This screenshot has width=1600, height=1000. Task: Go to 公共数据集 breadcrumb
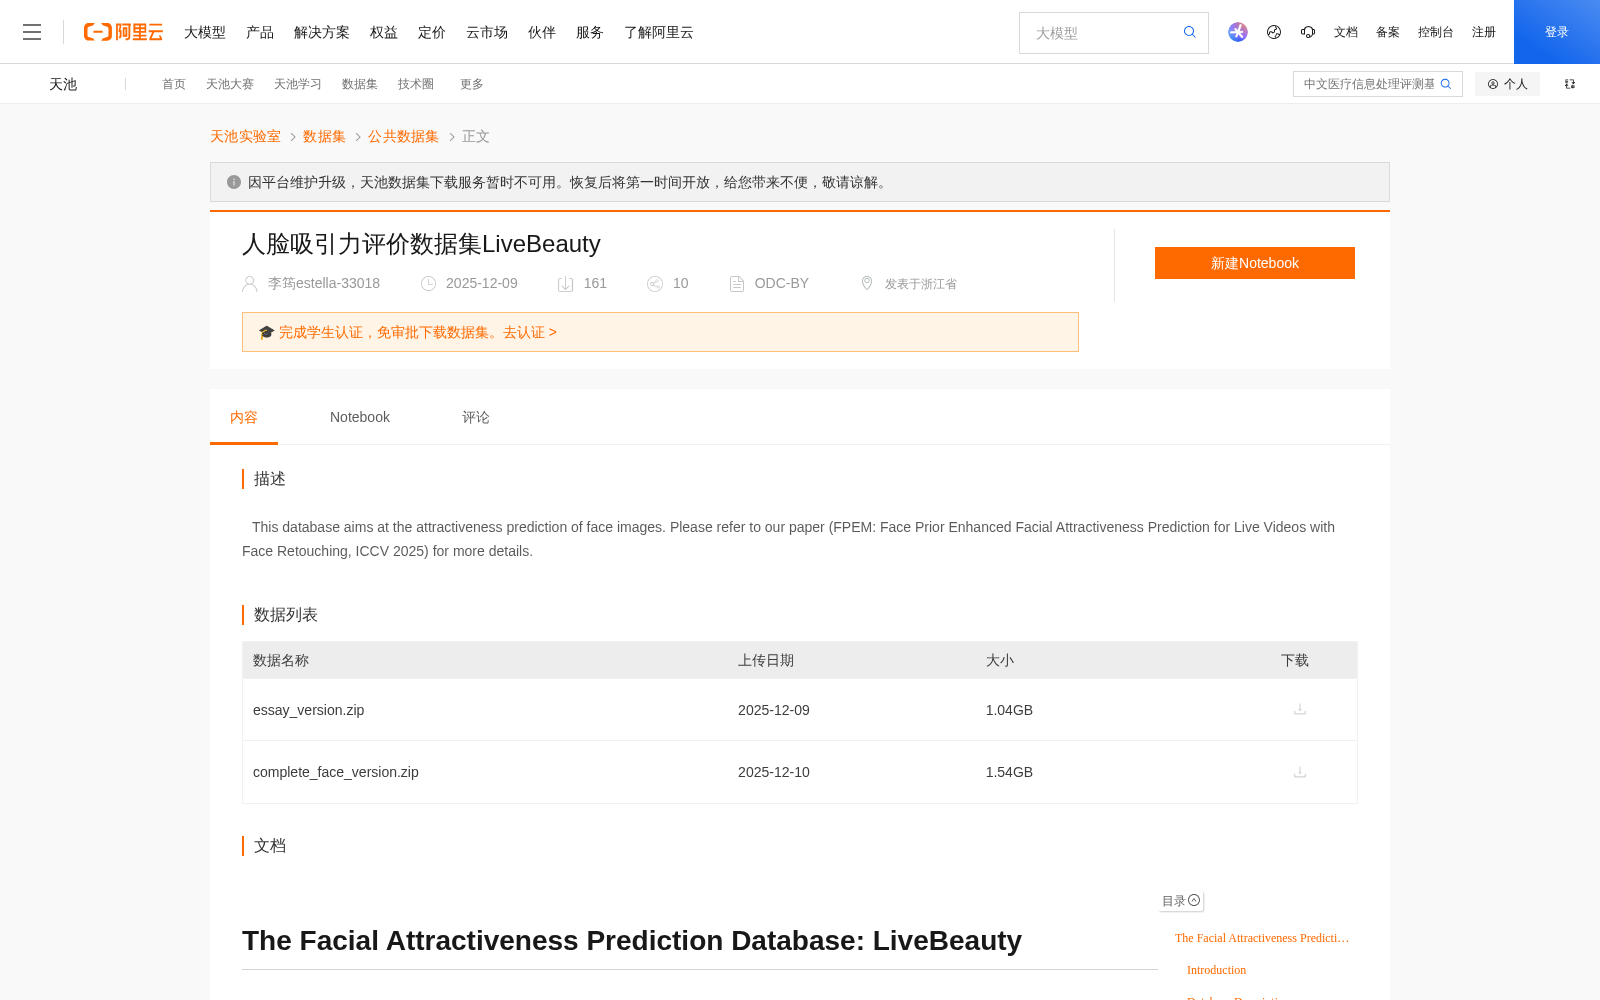click(x=403, y=136)
